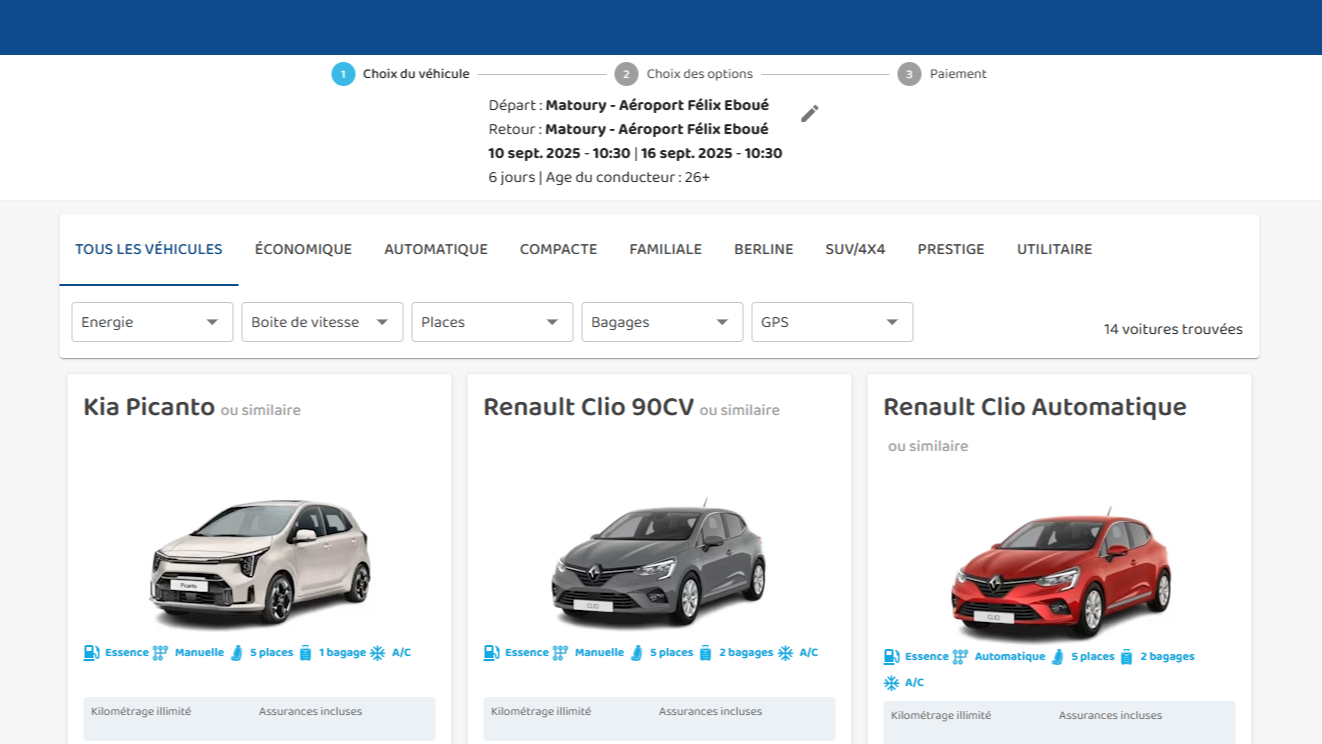Image resolution: width=1322 pixels, height=744 pixels.
Task: Go to the BERLINE tab
Action: [x=763, y=250]
